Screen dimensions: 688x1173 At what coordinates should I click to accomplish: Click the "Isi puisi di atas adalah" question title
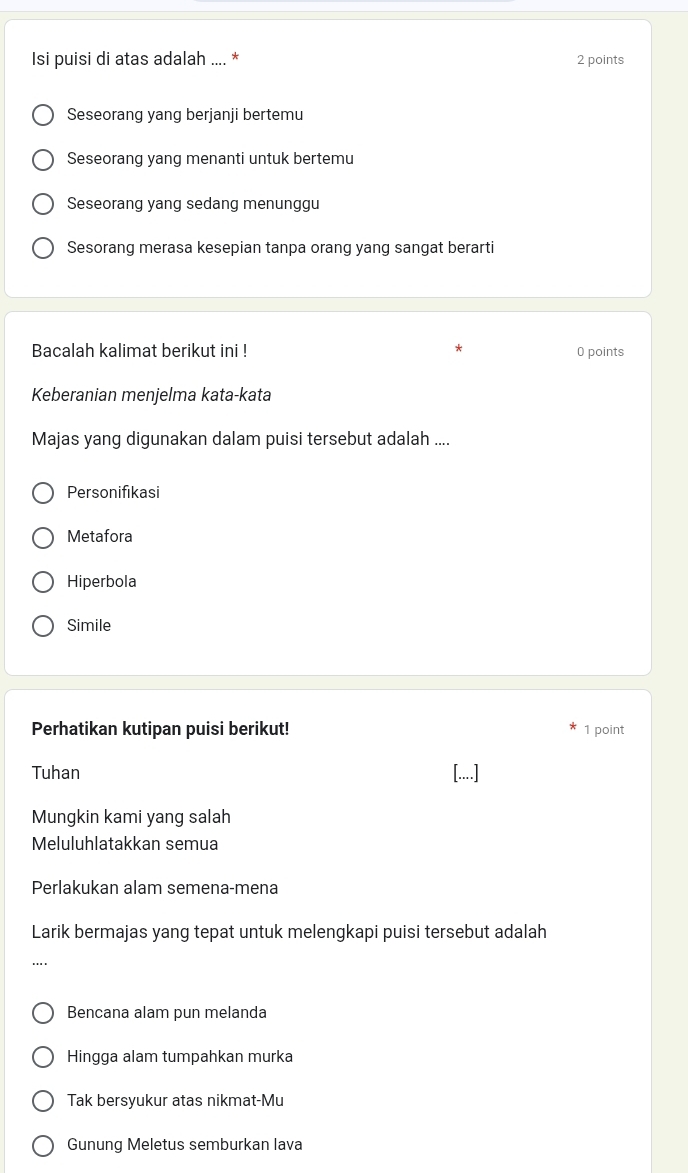pos(130,59)
